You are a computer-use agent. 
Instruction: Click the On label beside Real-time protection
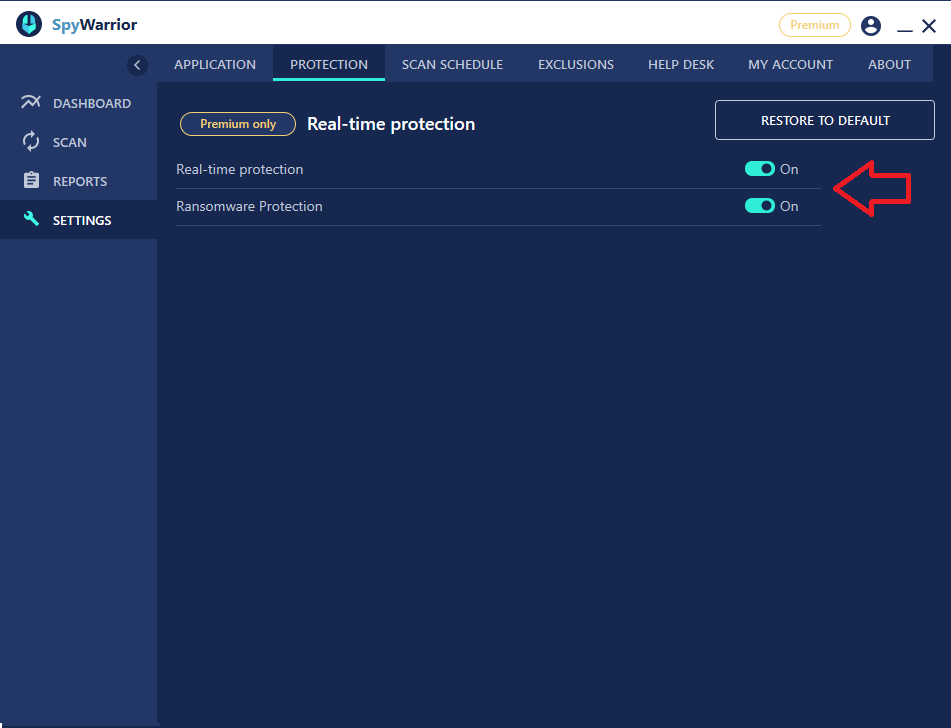pos(789,169)
